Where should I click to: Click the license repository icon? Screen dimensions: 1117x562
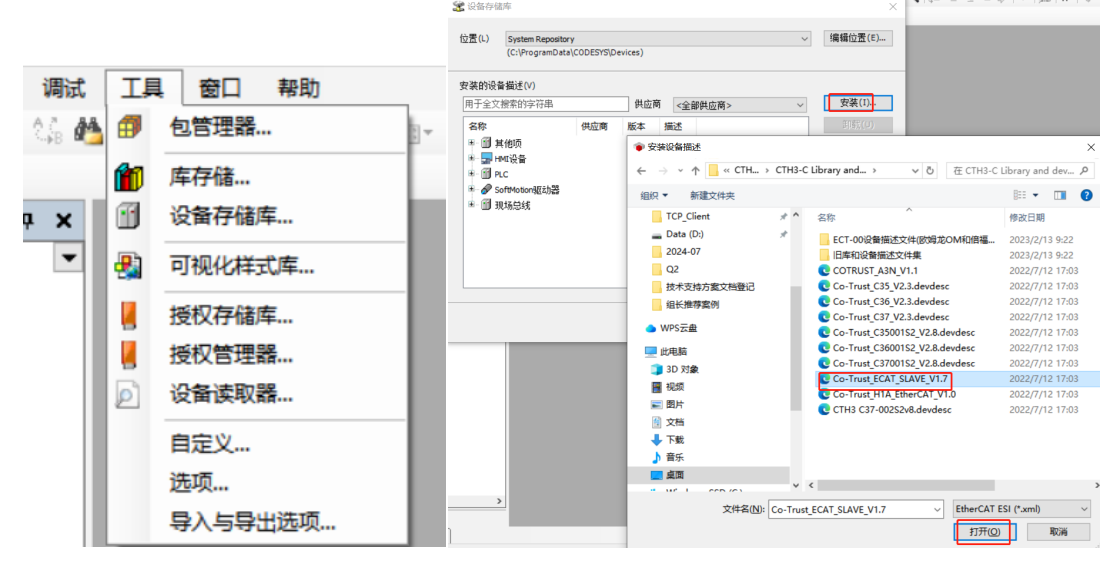(129, 315)
